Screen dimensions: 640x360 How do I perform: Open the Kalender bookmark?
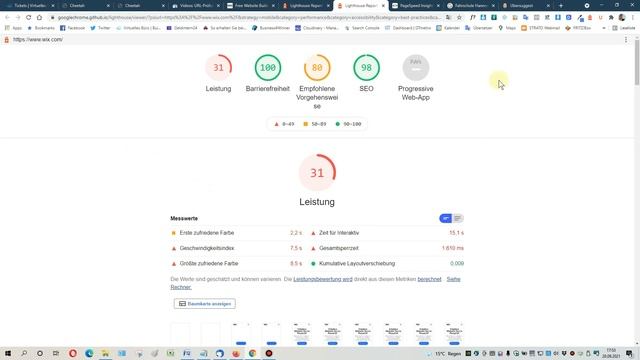click(448, 28)
